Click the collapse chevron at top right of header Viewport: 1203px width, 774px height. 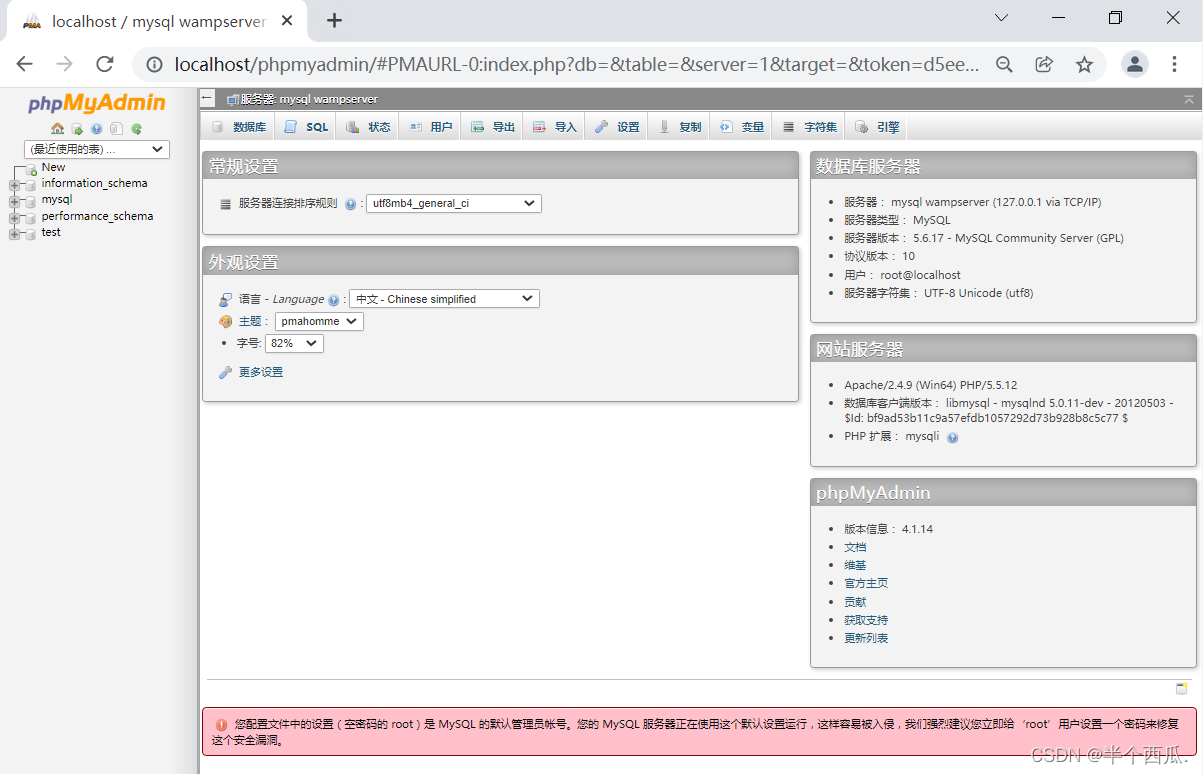coord(1189,99)
